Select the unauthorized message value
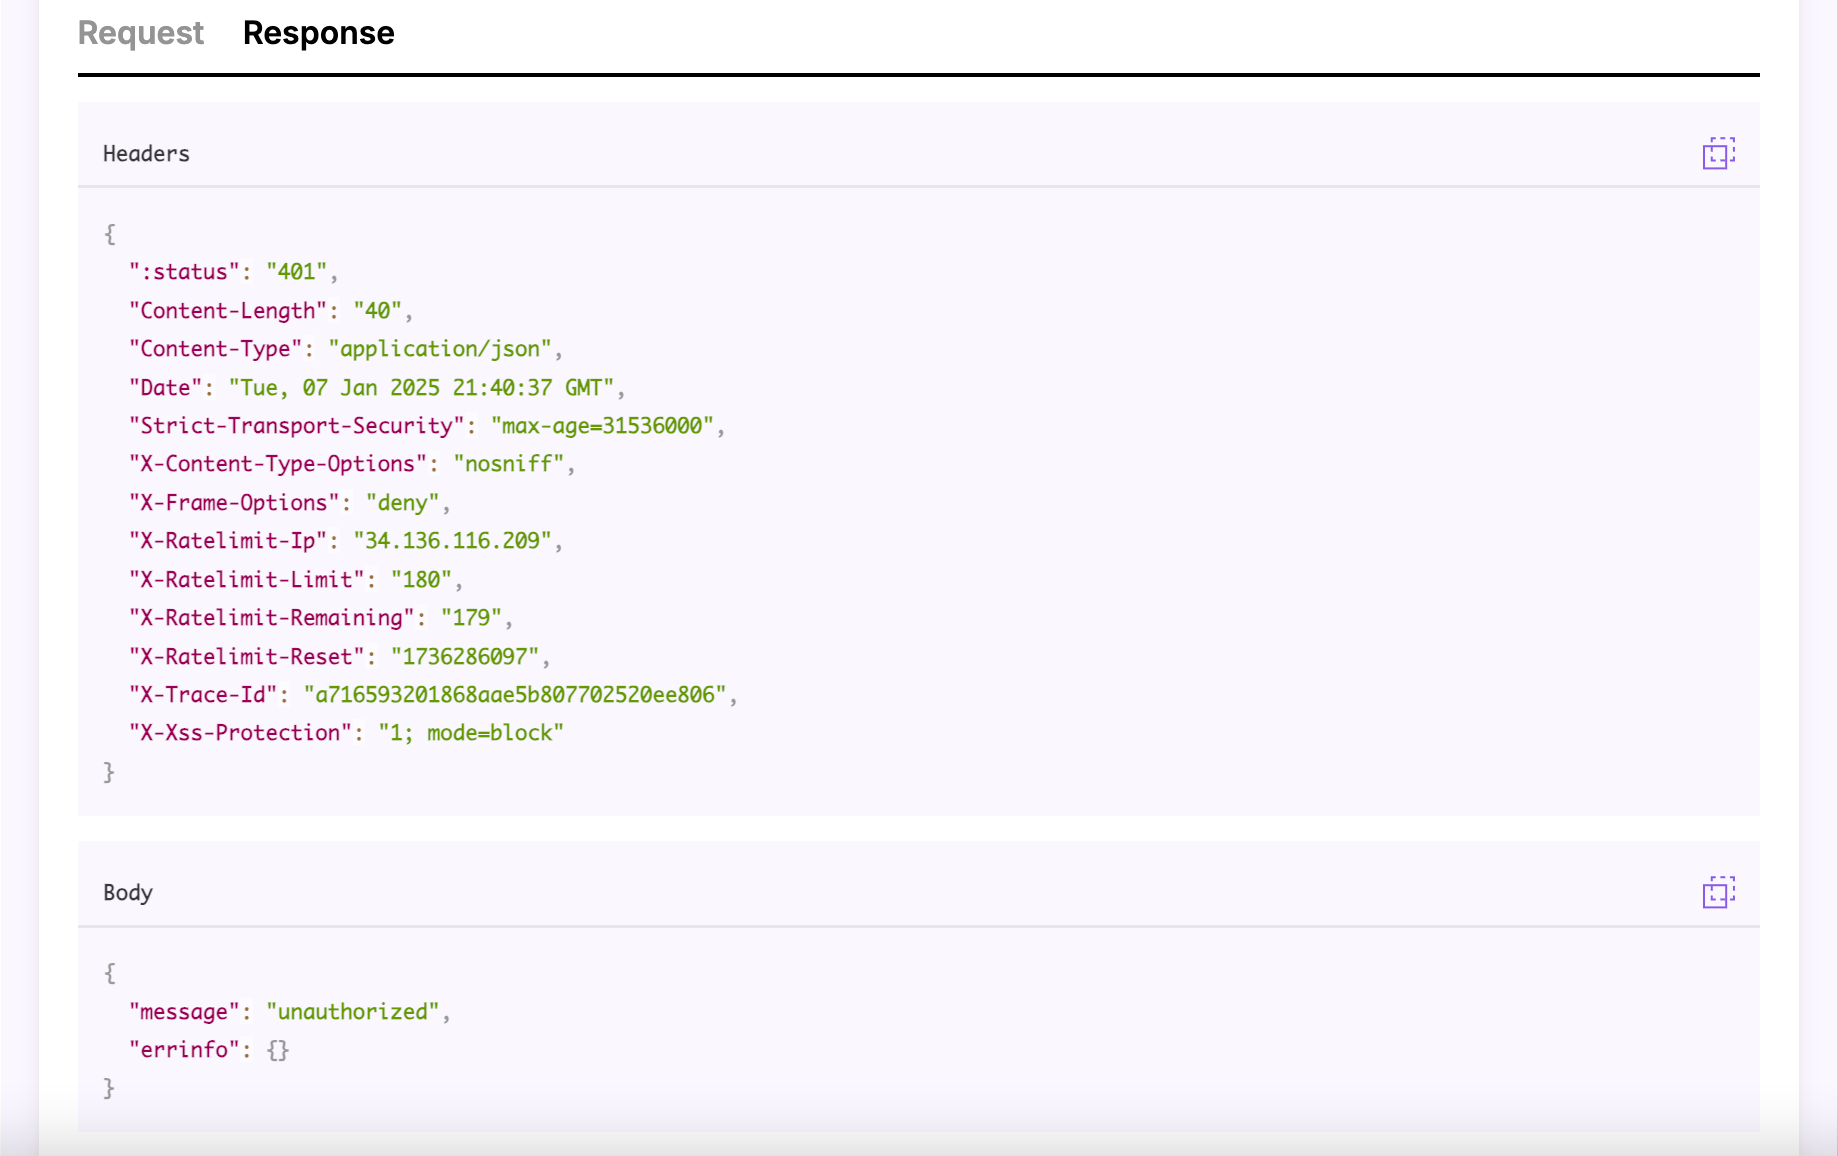 tap(358, 1011)
